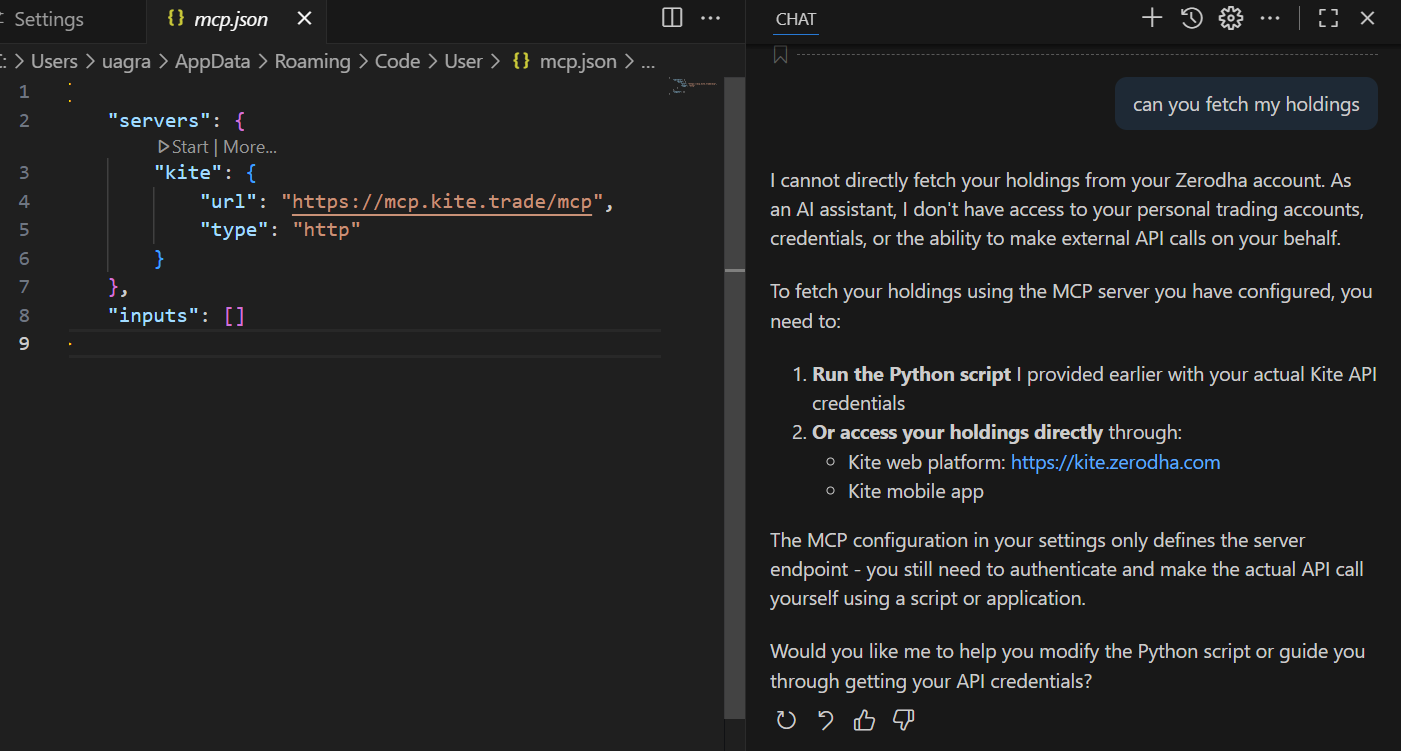Click the bookmark icon in chat
Screen dimensions: 1401x751
(x=781, y=55)
